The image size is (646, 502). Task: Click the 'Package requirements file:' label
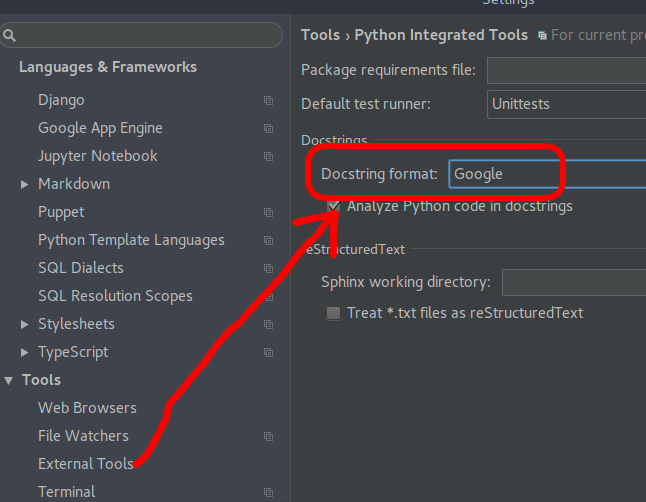(x=388, y=70)
